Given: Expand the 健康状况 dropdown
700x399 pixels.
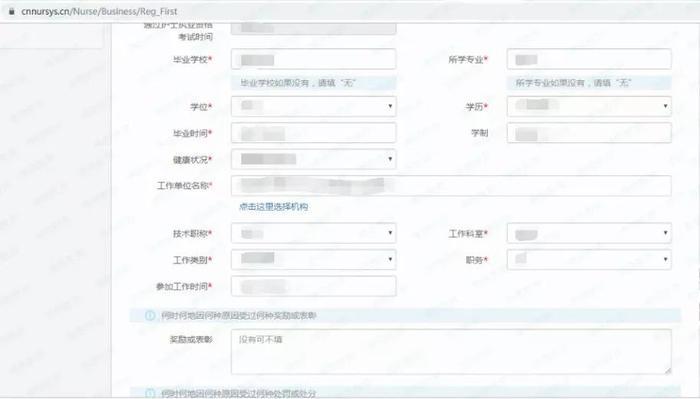Looking at the screenshot, I should click(x=313, y=159).
